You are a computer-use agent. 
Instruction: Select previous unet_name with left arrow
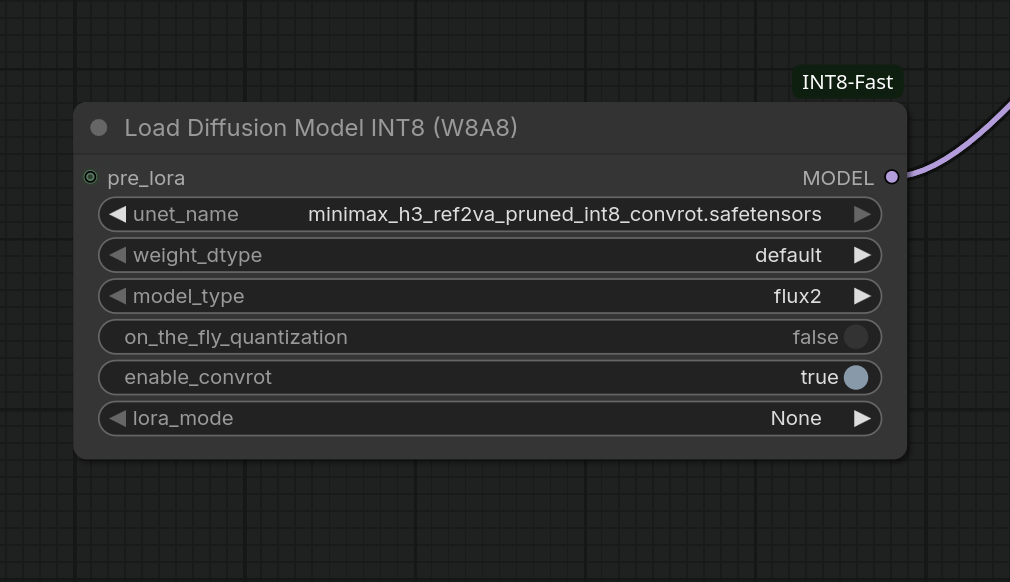click(x=118, y=214)
